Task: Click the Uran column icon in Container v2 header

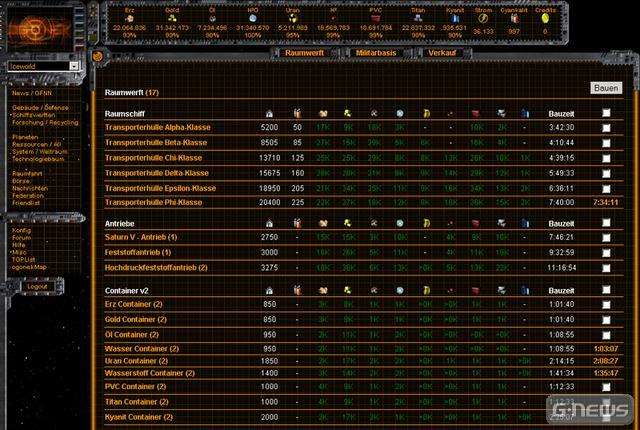Action: [x=426, y=290]
